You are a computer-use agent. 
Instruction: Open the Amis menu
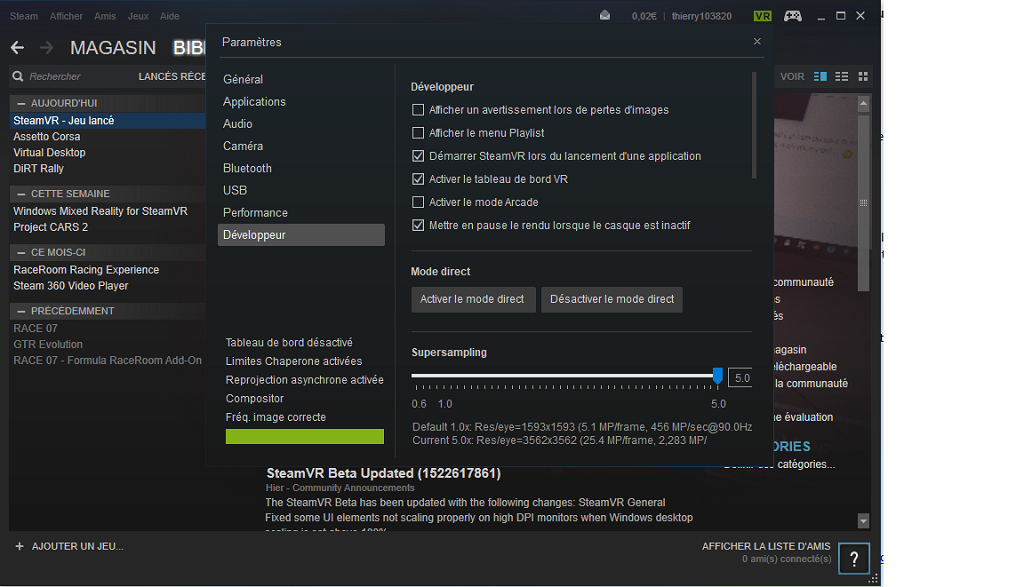[104, 16]
